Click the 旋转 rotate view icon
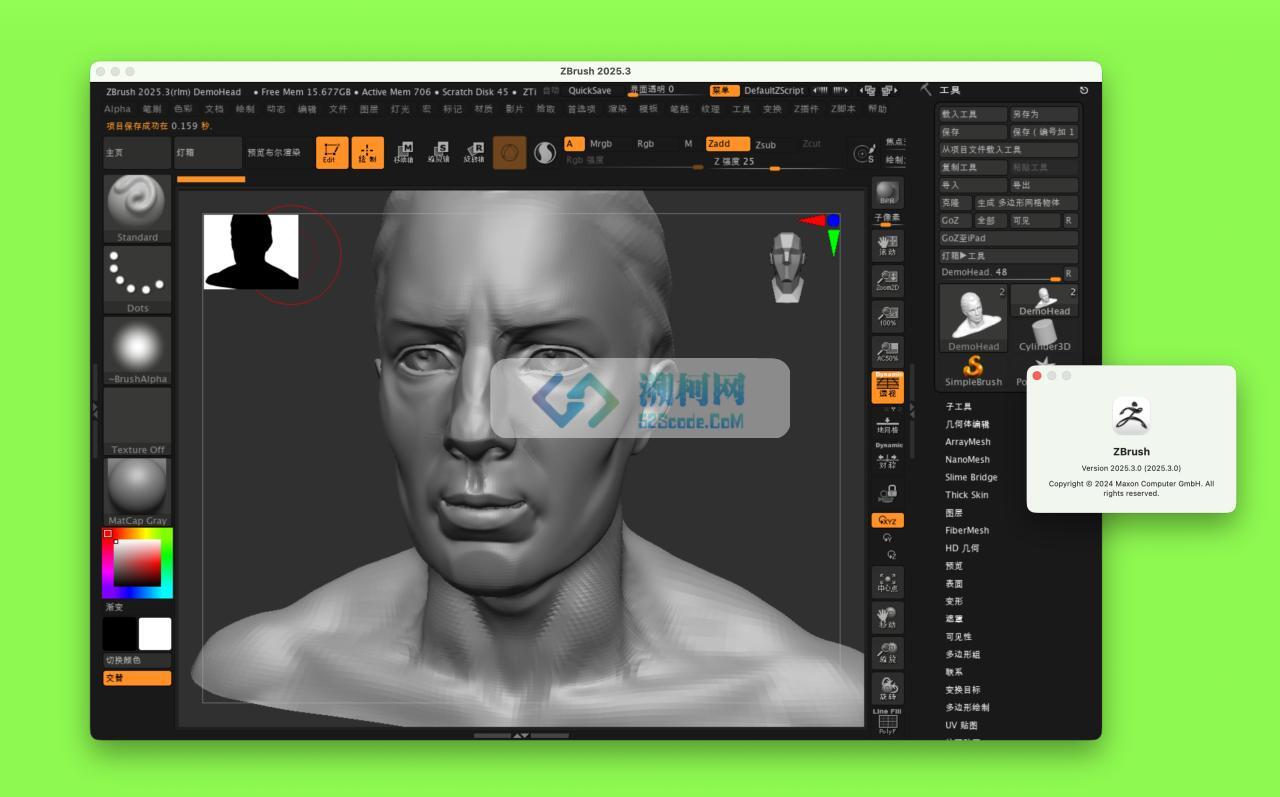 click(887, 688)
